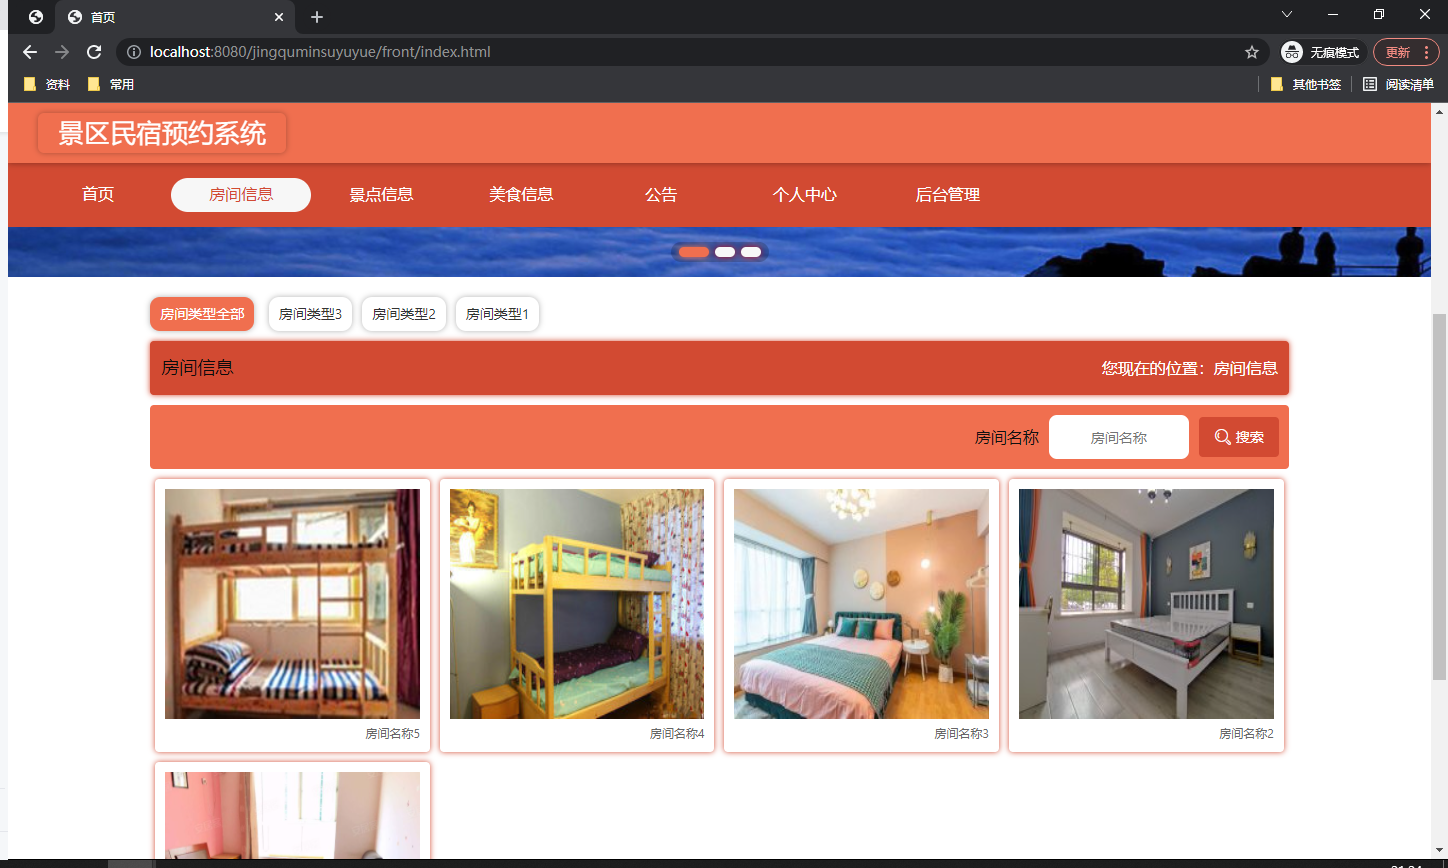Screen dimensions: 1448x868
Task: Reload the page with refresh icon
Action: point(94,52)
